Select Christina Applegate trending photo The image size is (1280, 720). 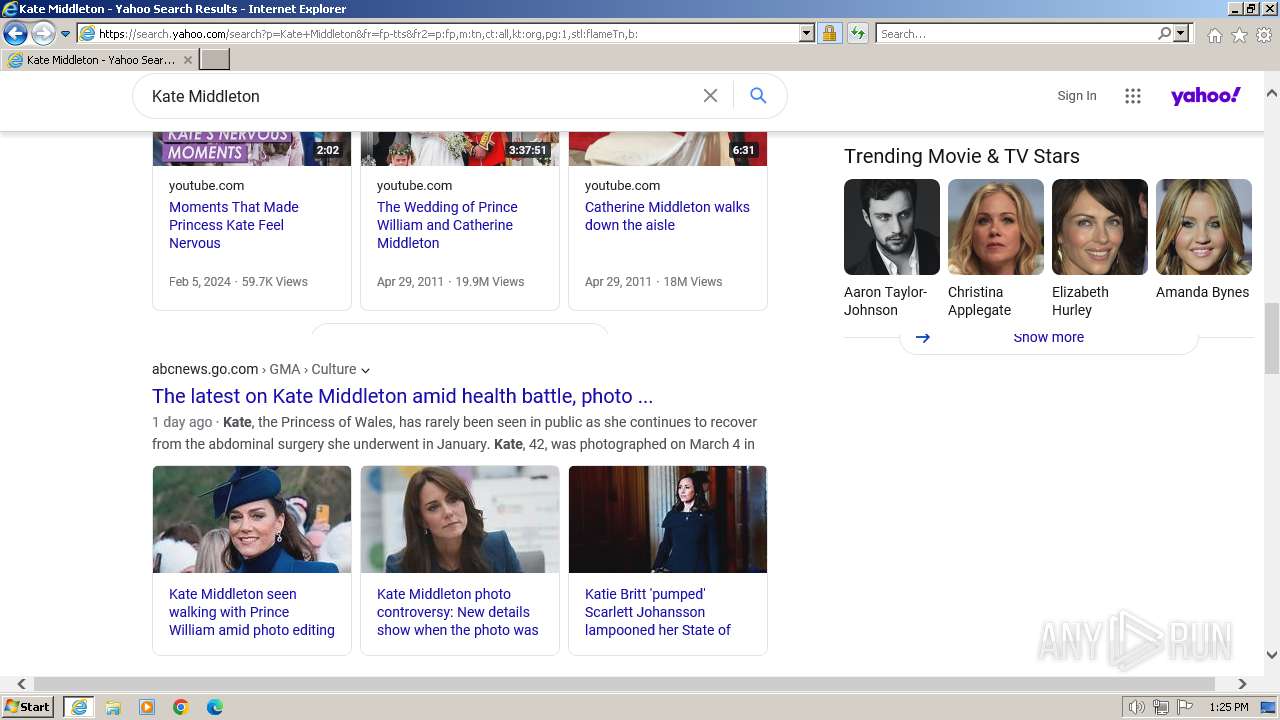tap(996, 227)
